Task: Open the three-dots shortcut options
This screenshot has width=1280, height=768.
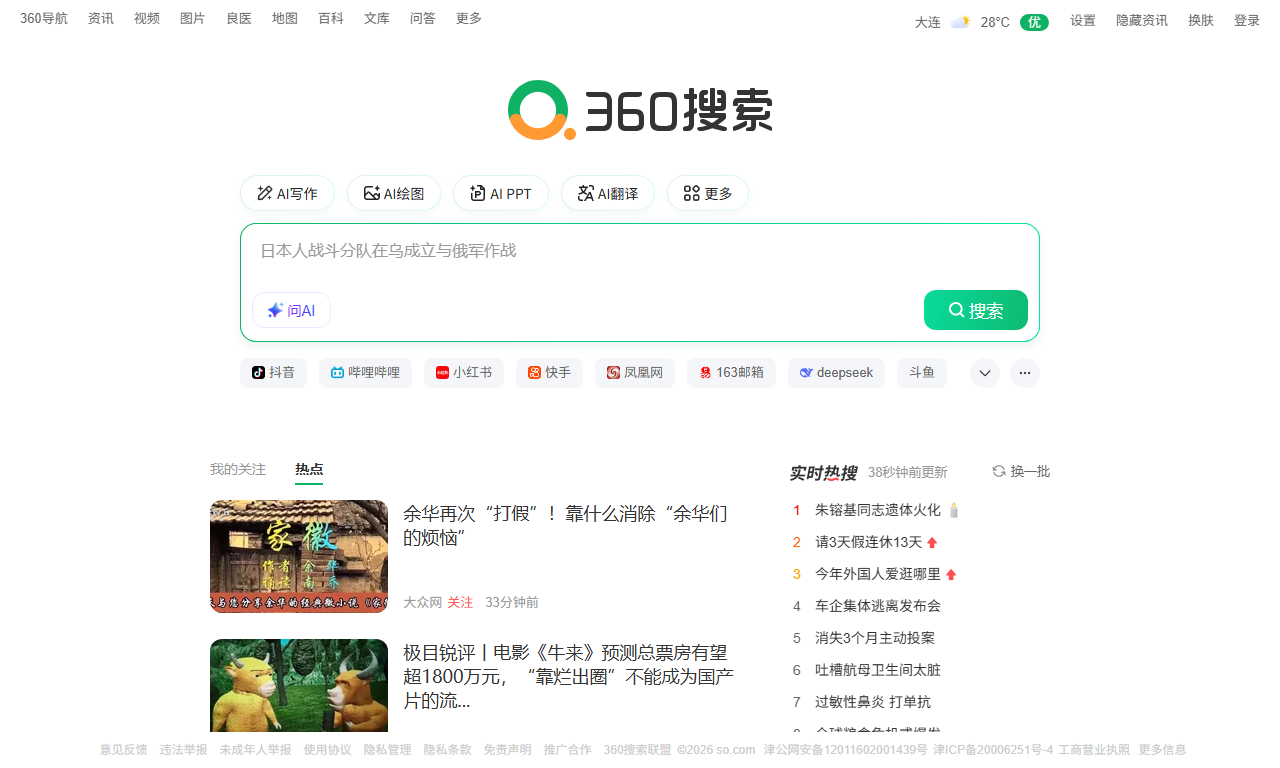Action: (1025, 373)
